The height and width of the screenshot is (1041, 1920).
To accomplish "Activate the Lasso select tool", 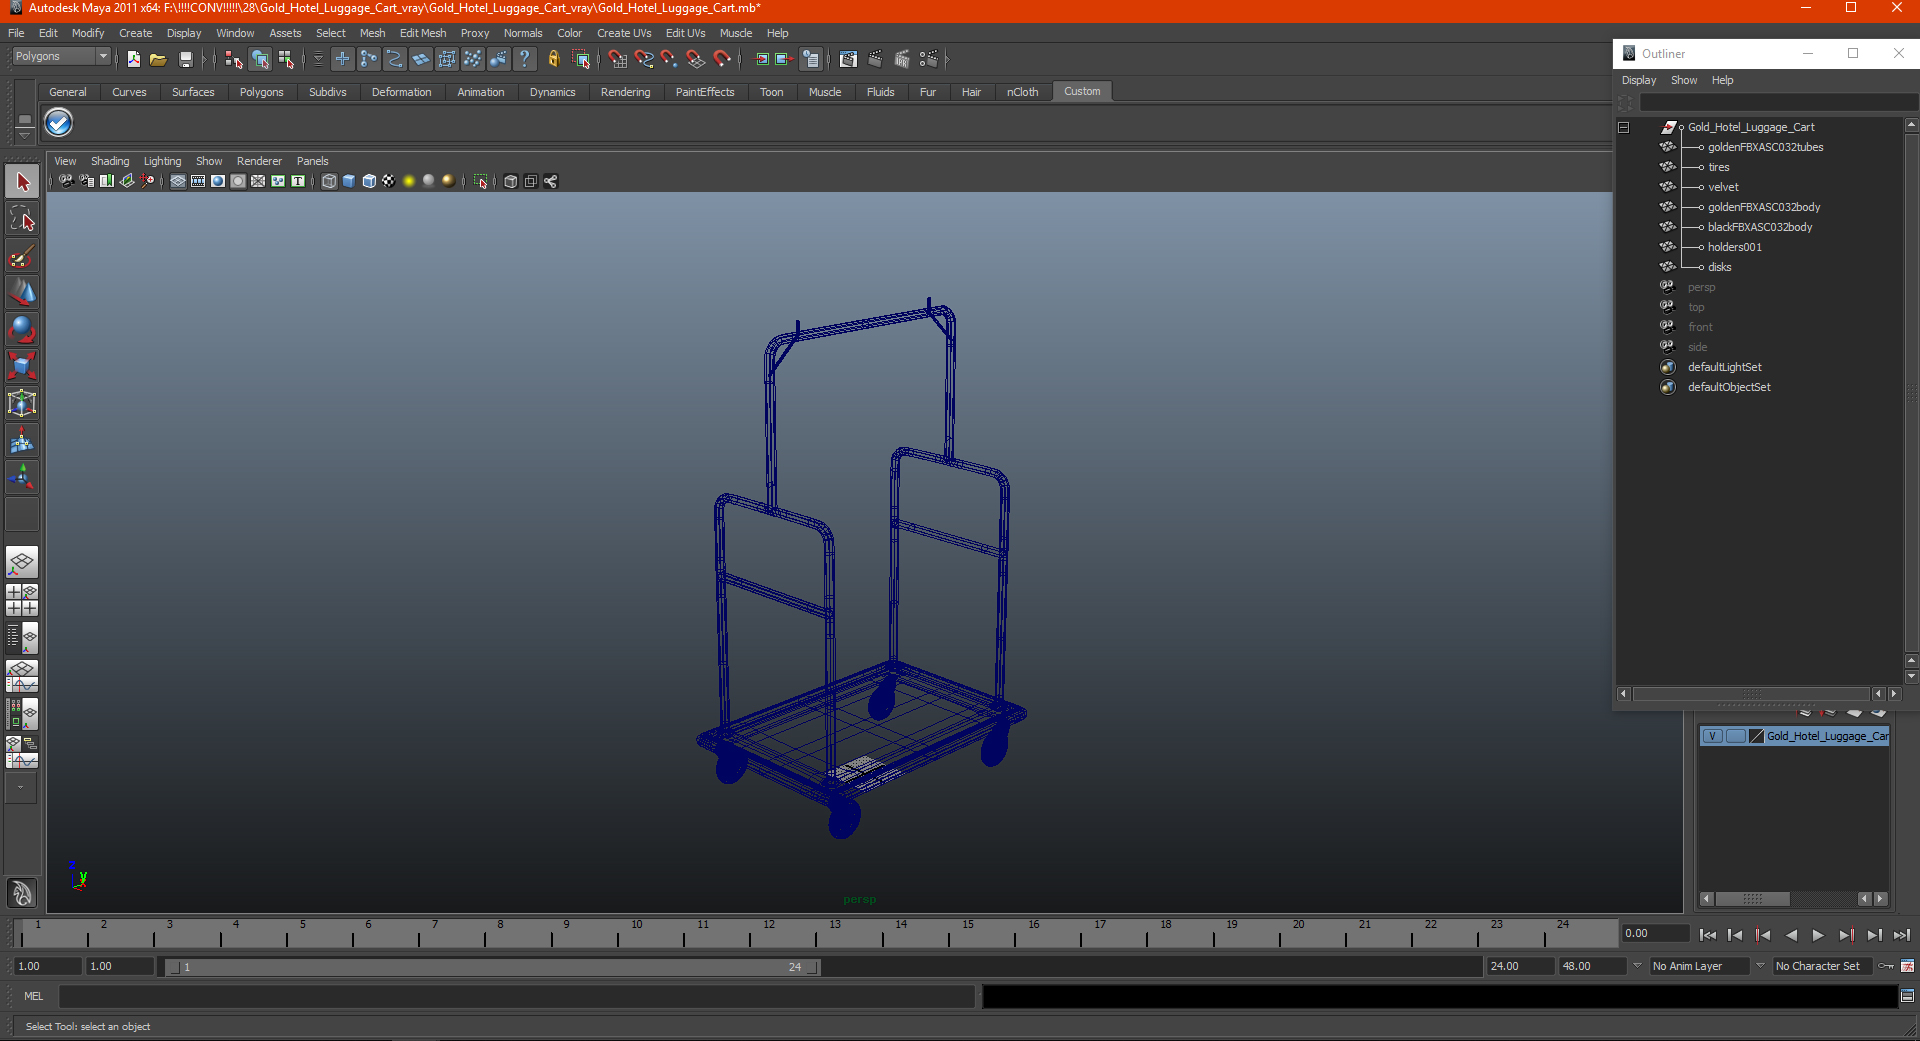I will pos(22,219).
